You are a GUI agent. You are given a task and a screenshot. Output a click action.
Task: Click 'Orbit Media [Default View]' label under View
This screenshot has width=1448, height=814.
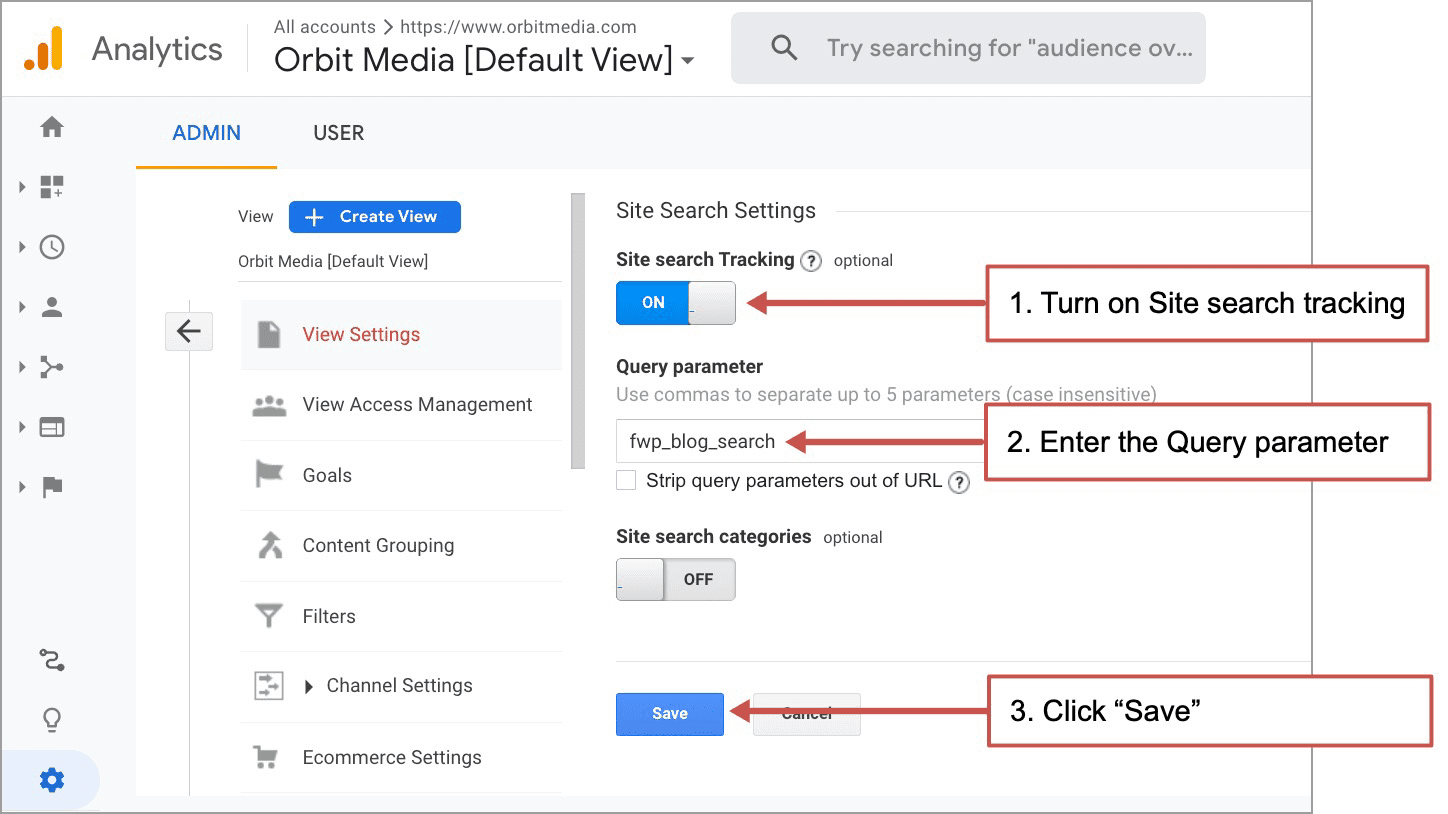coord(333,262)
